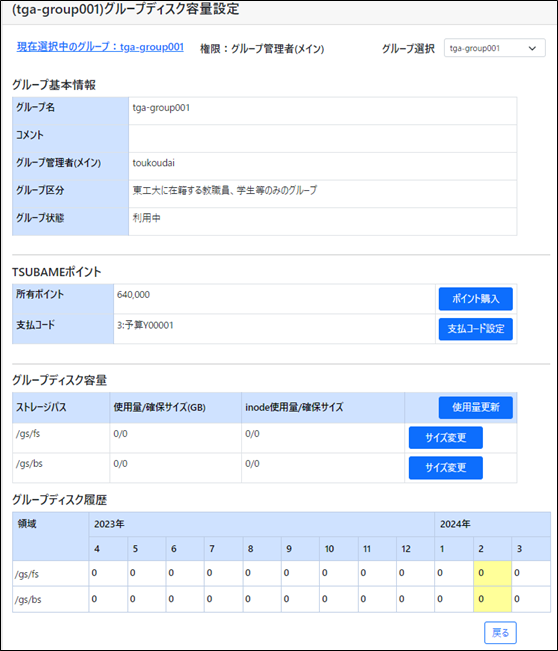This screenshot has height=651, width=558.
Task: Select the highlighted February cell for /gs/fs
Action: click(x=492, y=573)
